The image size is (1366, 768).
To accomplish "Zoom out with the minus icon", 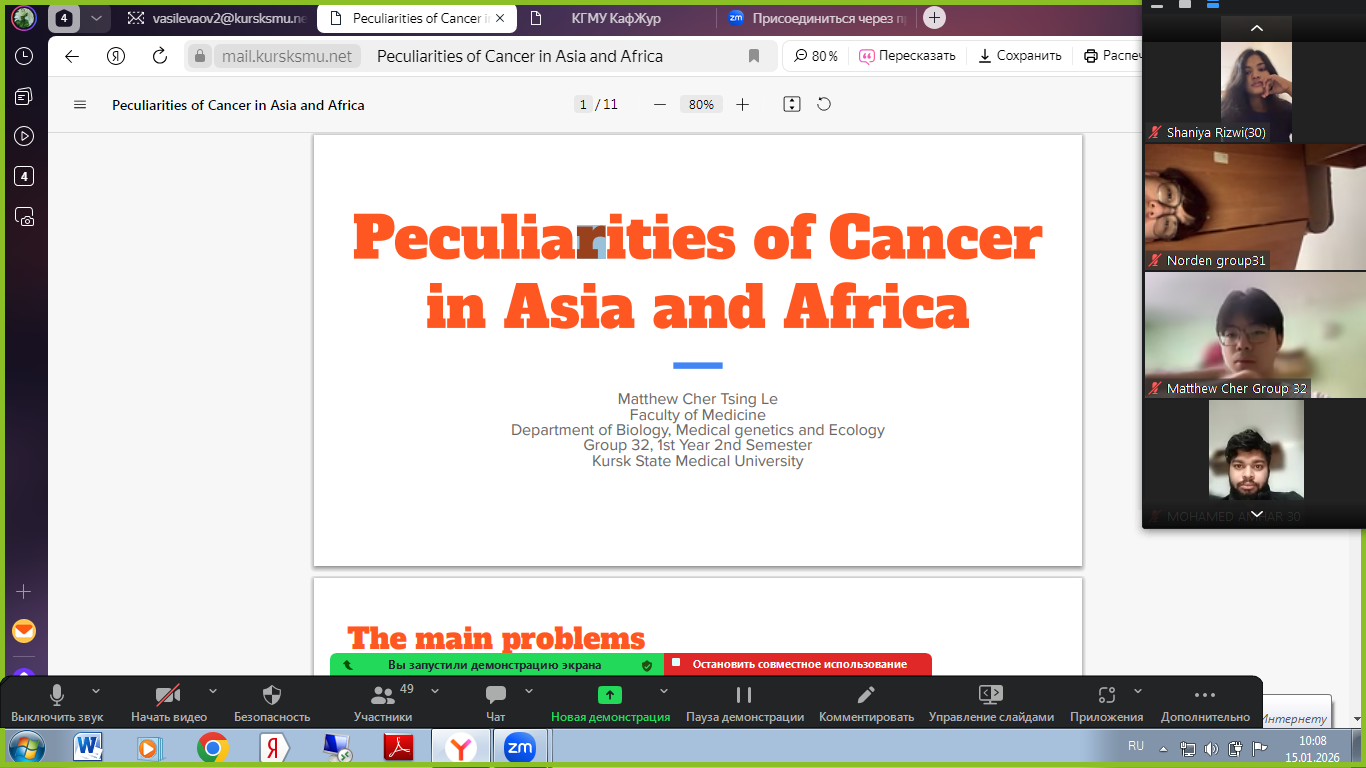I will point(659,104).
